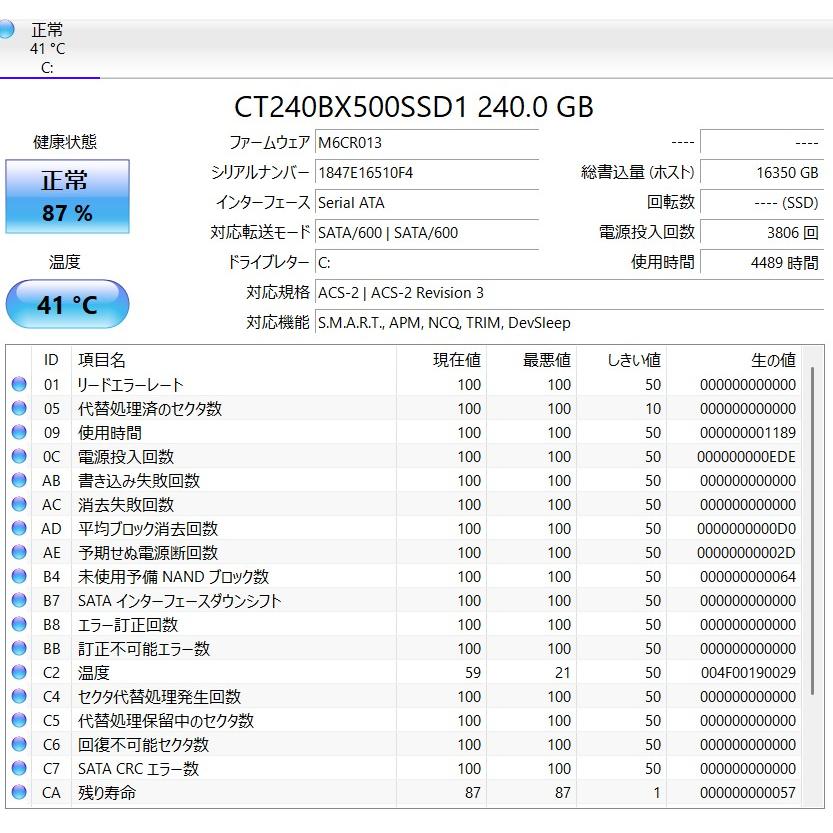
Task: Select the 消去失敗回数 attribute name
Action: click(x=126, y=505)
